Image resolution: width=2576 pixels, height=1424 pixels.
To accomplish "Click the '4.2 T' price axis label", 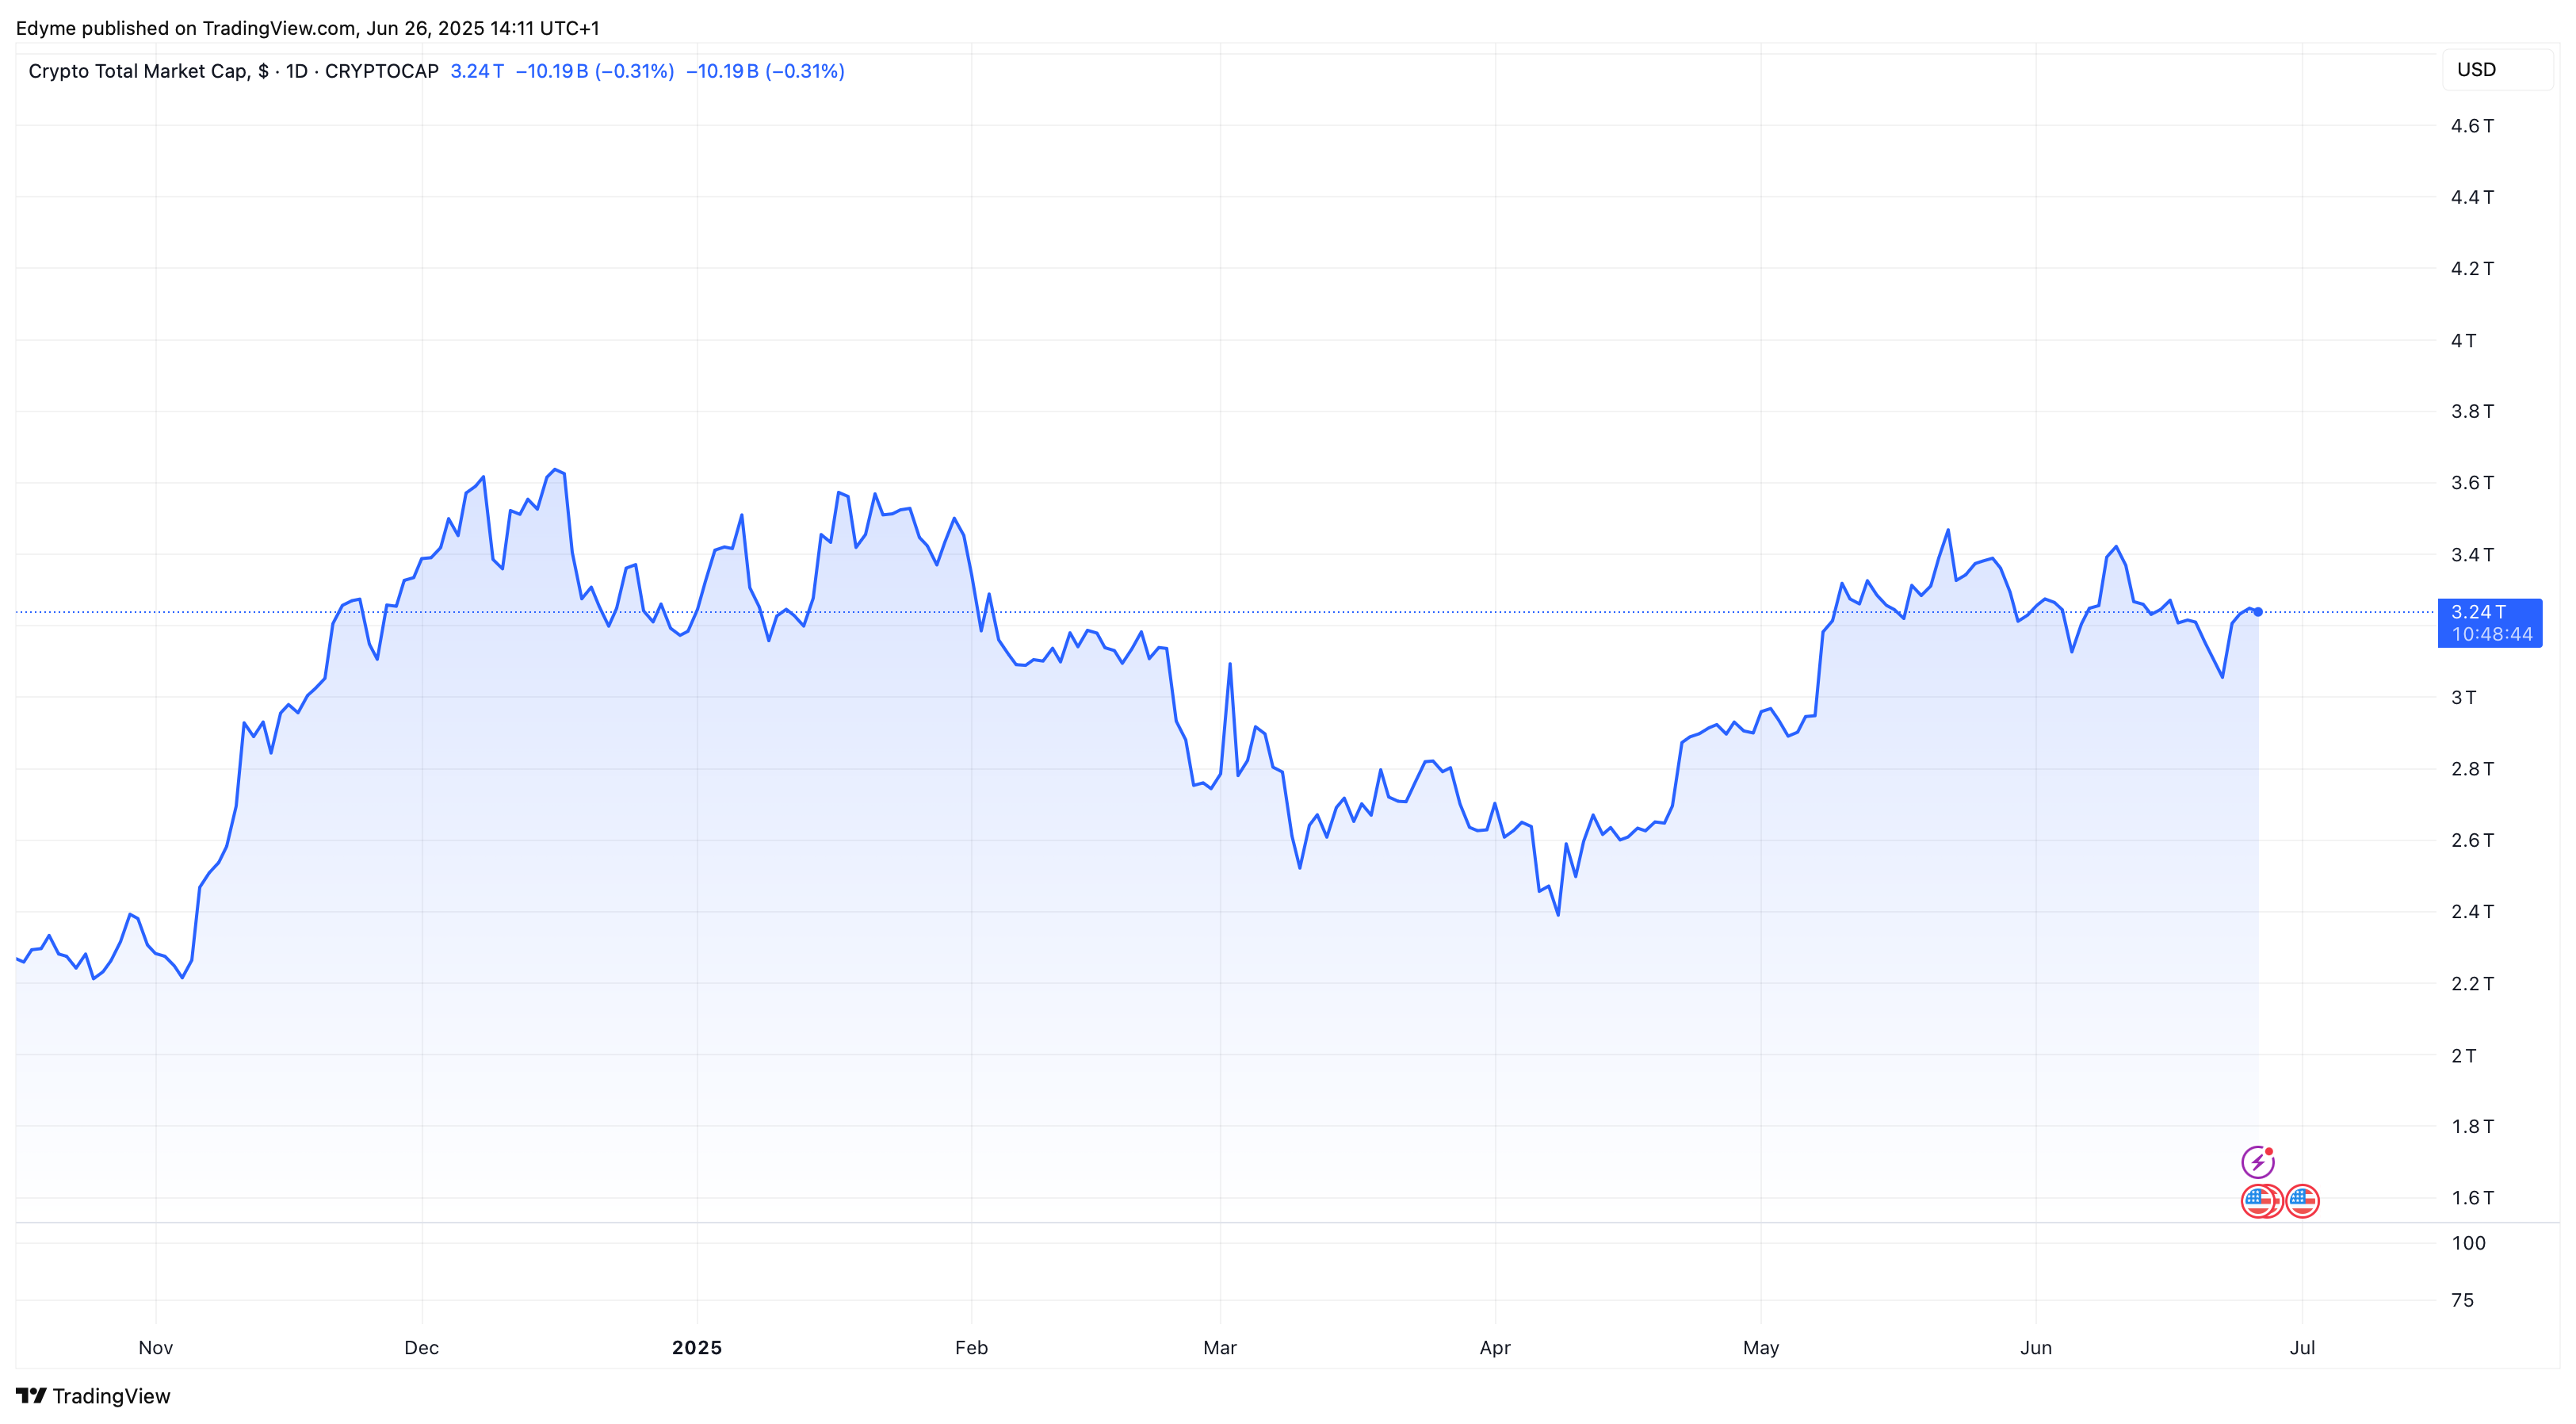I will pos(2472,269).
